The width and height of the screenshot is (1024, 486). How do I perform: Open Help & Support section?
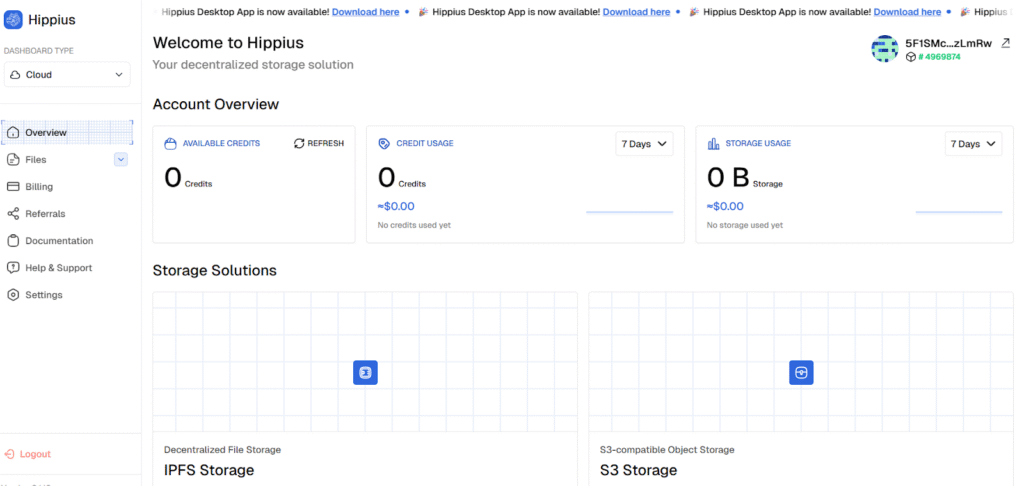[x=58, y=268]
